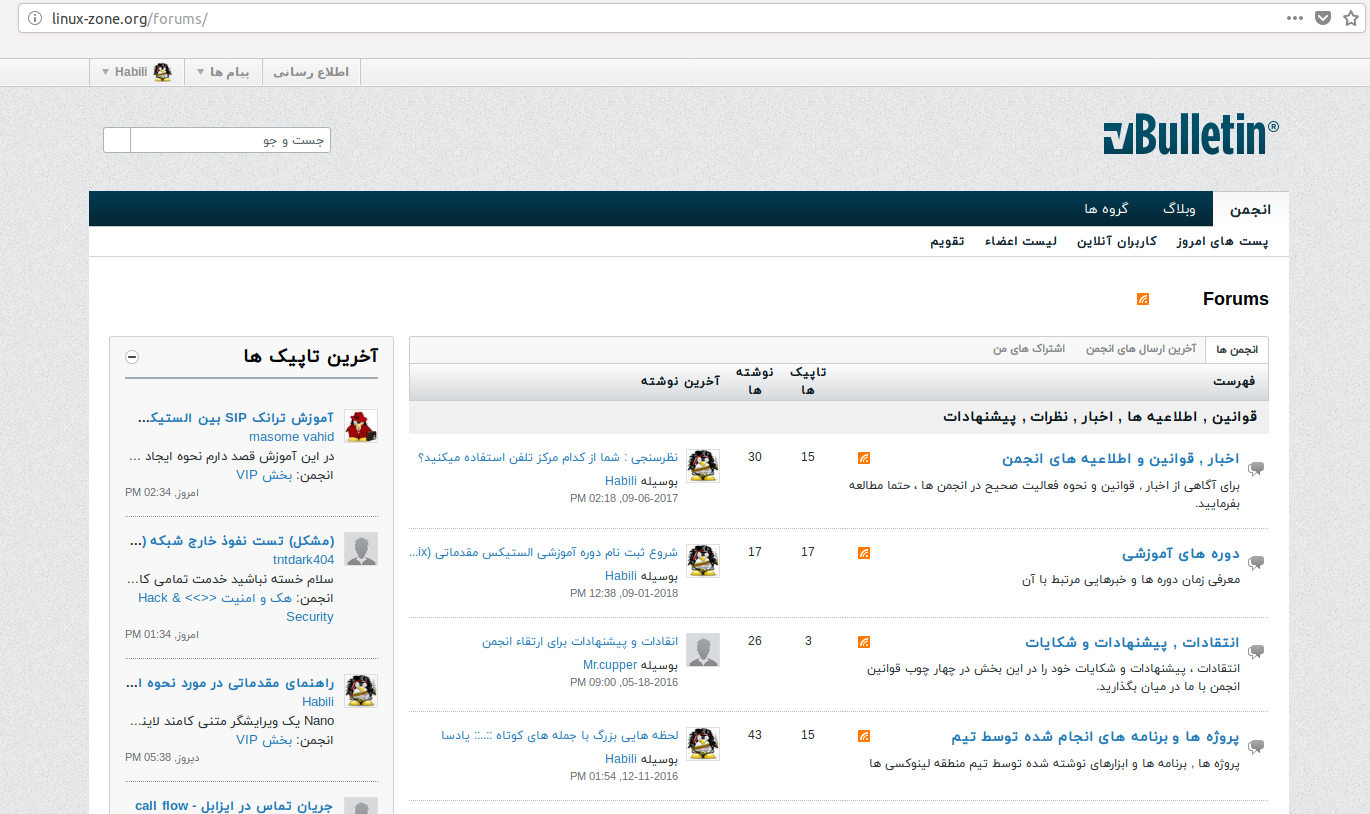This screenshot has height=814, width=1370.
Task: Click the site information icon in address bar
Action: 35,18
